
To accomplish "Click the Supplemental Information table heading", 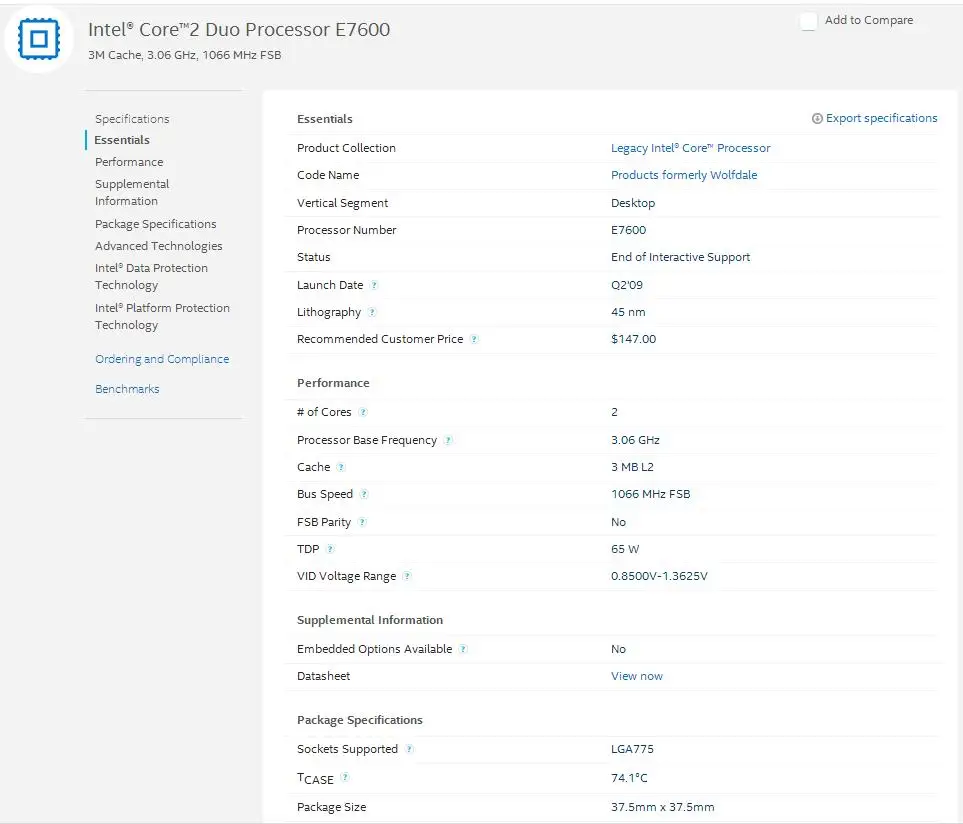I will click(370, 620).
